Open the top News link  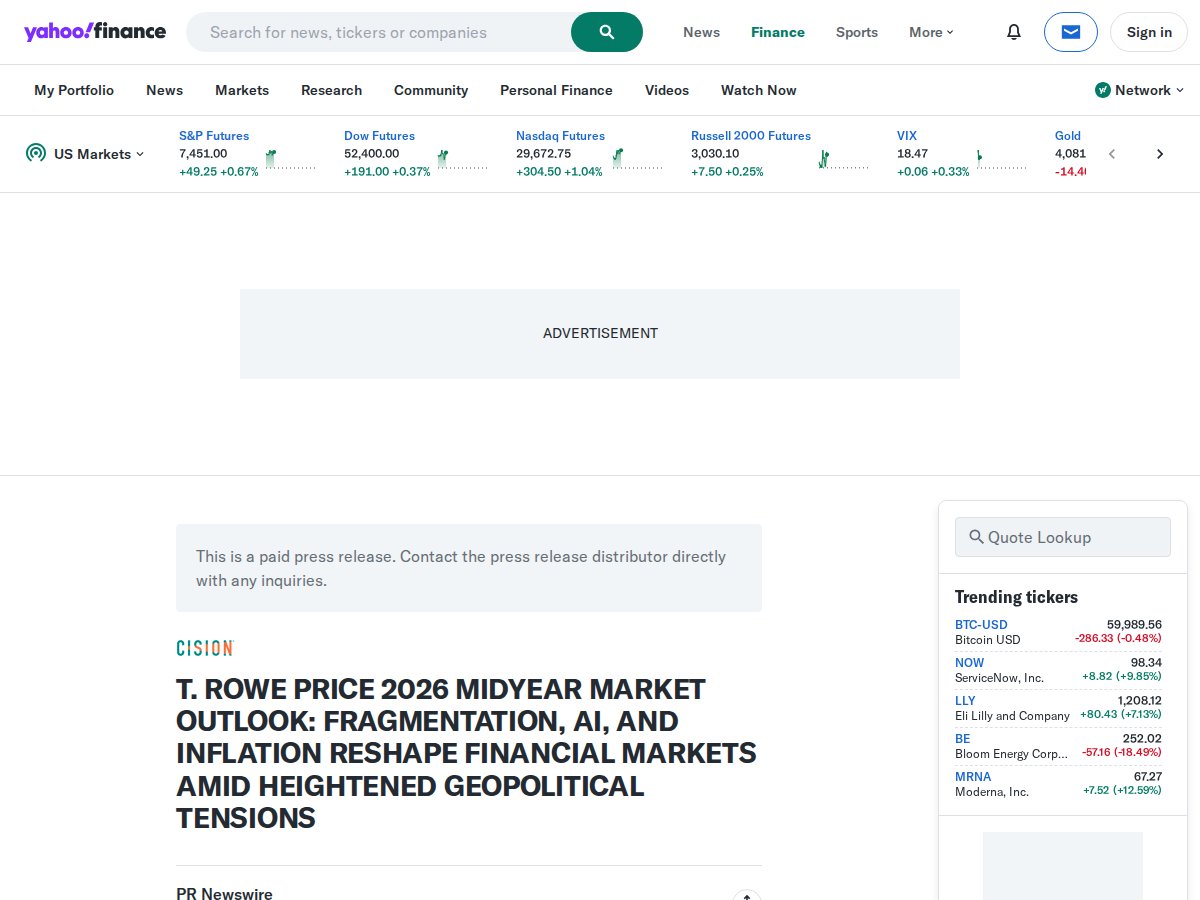[701, 32]
